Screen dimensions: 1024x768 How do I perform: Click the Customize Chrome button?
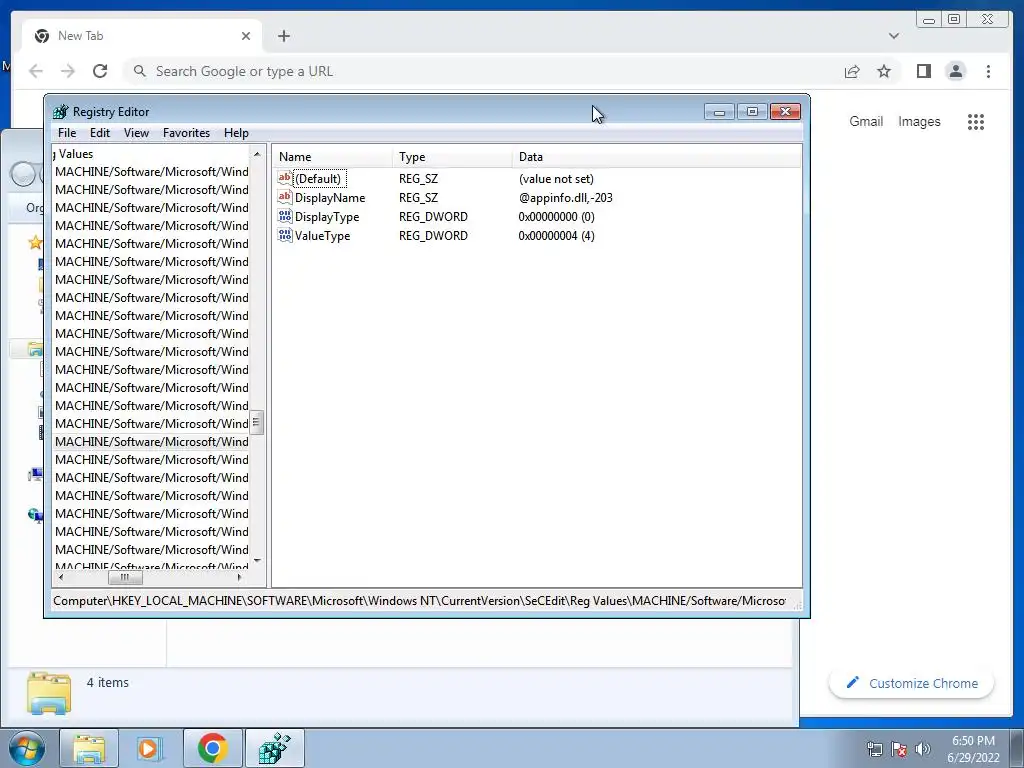click(911, 683)
